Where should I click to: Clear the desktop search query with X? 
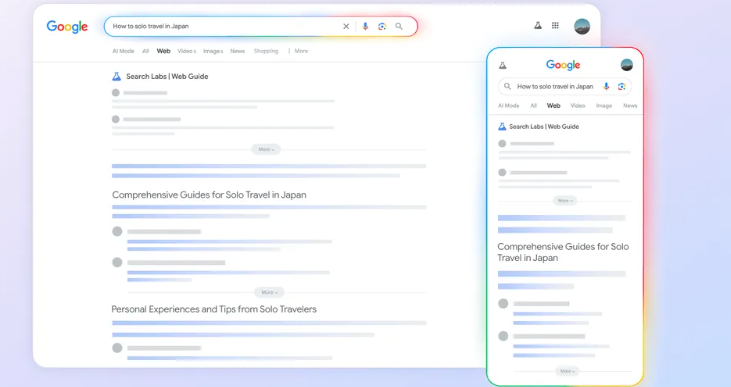pos(346,27)
